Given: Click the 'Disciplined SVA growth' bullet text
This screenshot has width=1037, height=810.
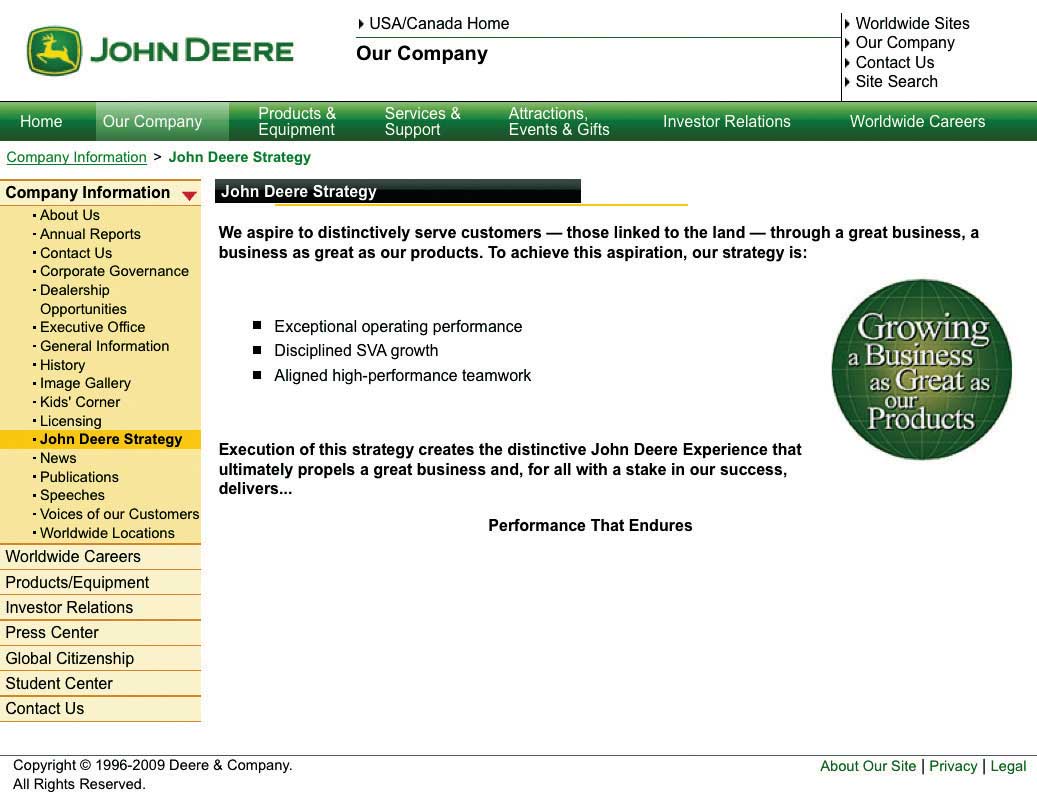Looking at the screenshot, I should coord(356,351).
